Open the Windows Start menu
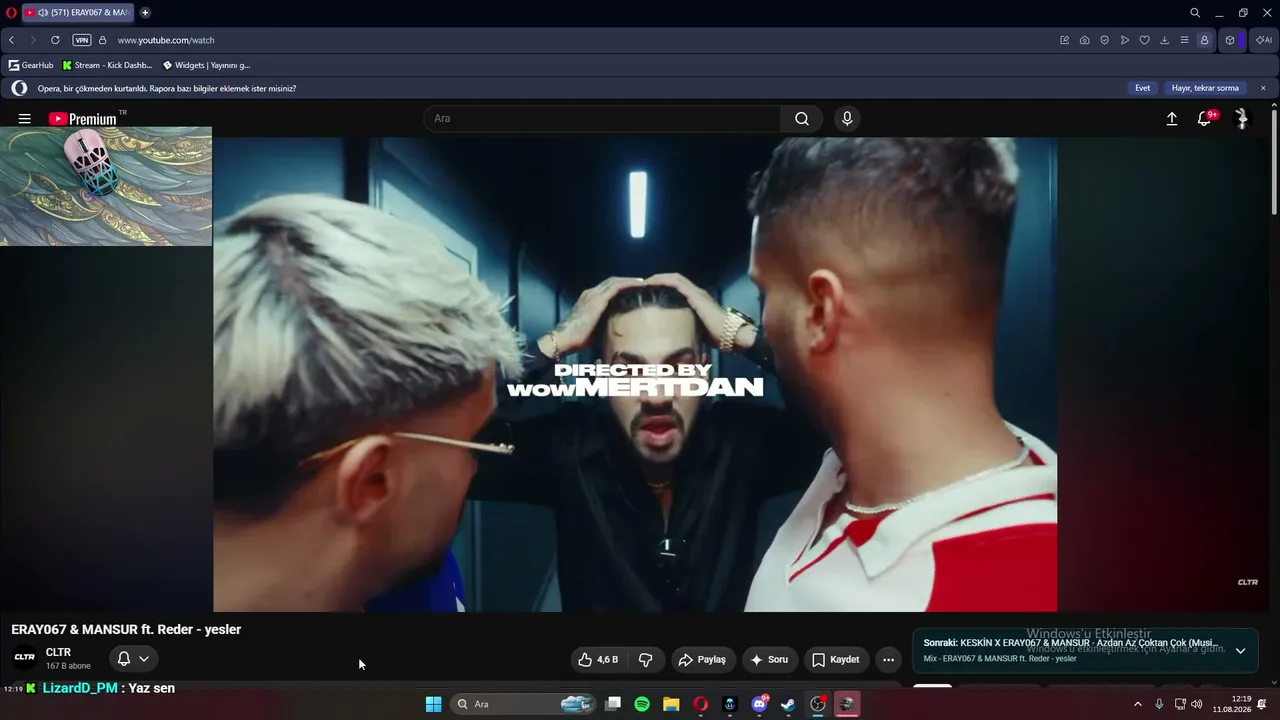The height and width of the screenshot is (720, 1280). [433, 704]
